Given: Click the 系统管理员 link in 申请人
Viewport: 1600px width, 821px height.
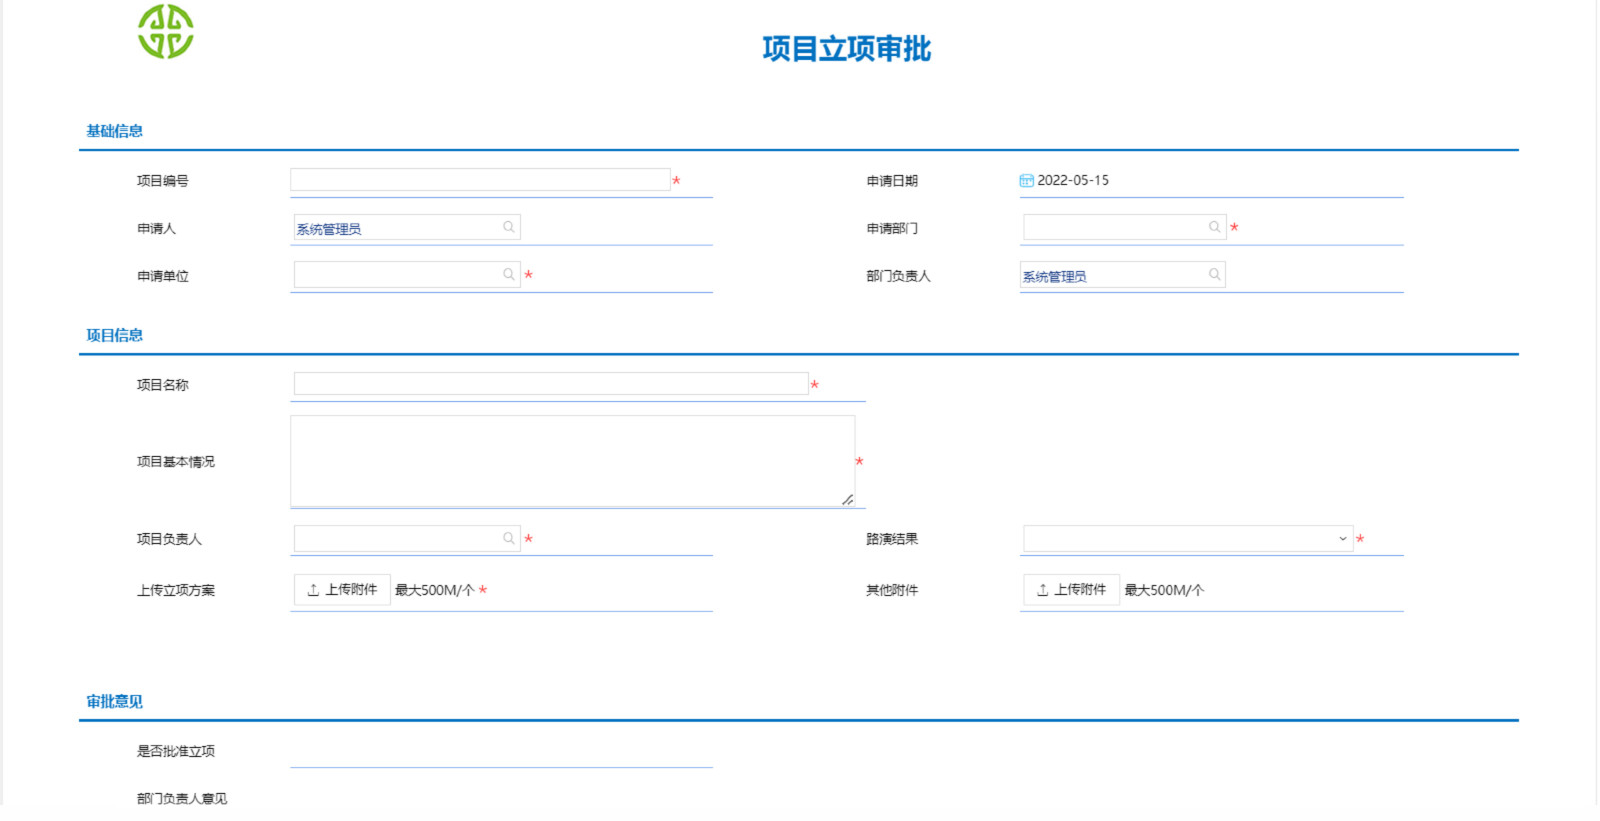Looking at the screenshot, I should (x=329, y=229).
